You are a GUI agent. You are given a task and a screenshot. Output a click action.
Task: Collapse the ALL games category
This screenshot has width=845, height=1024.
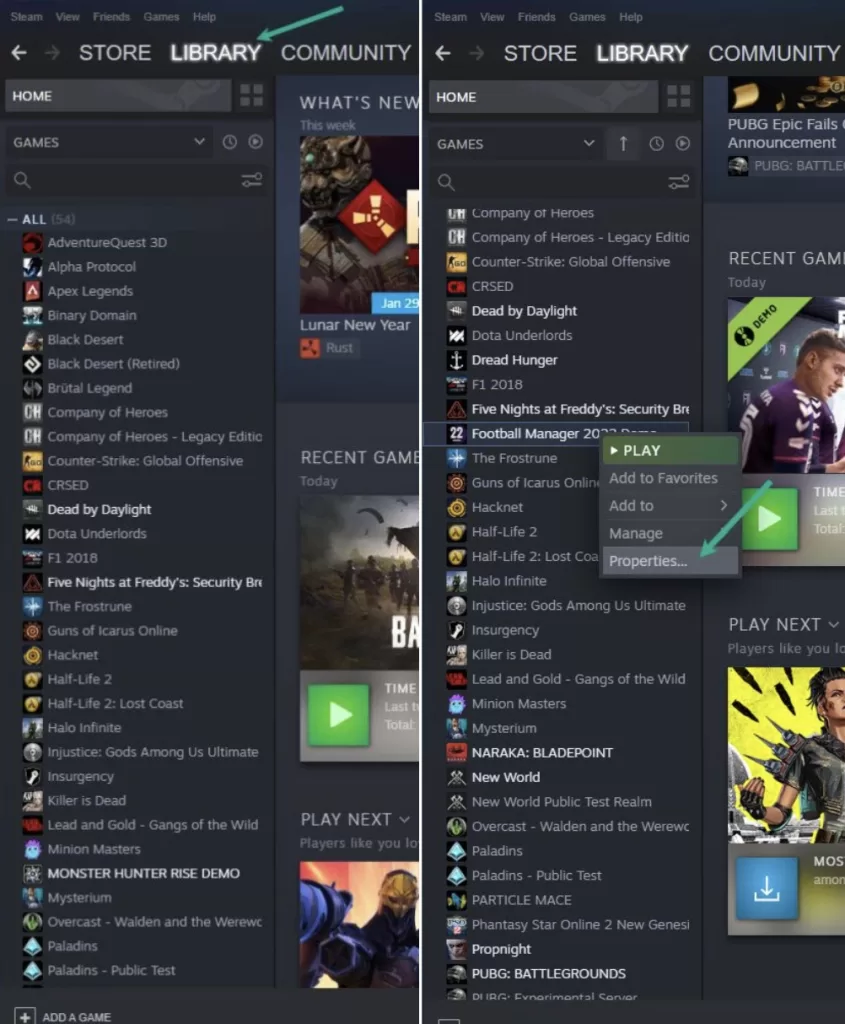pyautogui.click(x=12, y=219)
